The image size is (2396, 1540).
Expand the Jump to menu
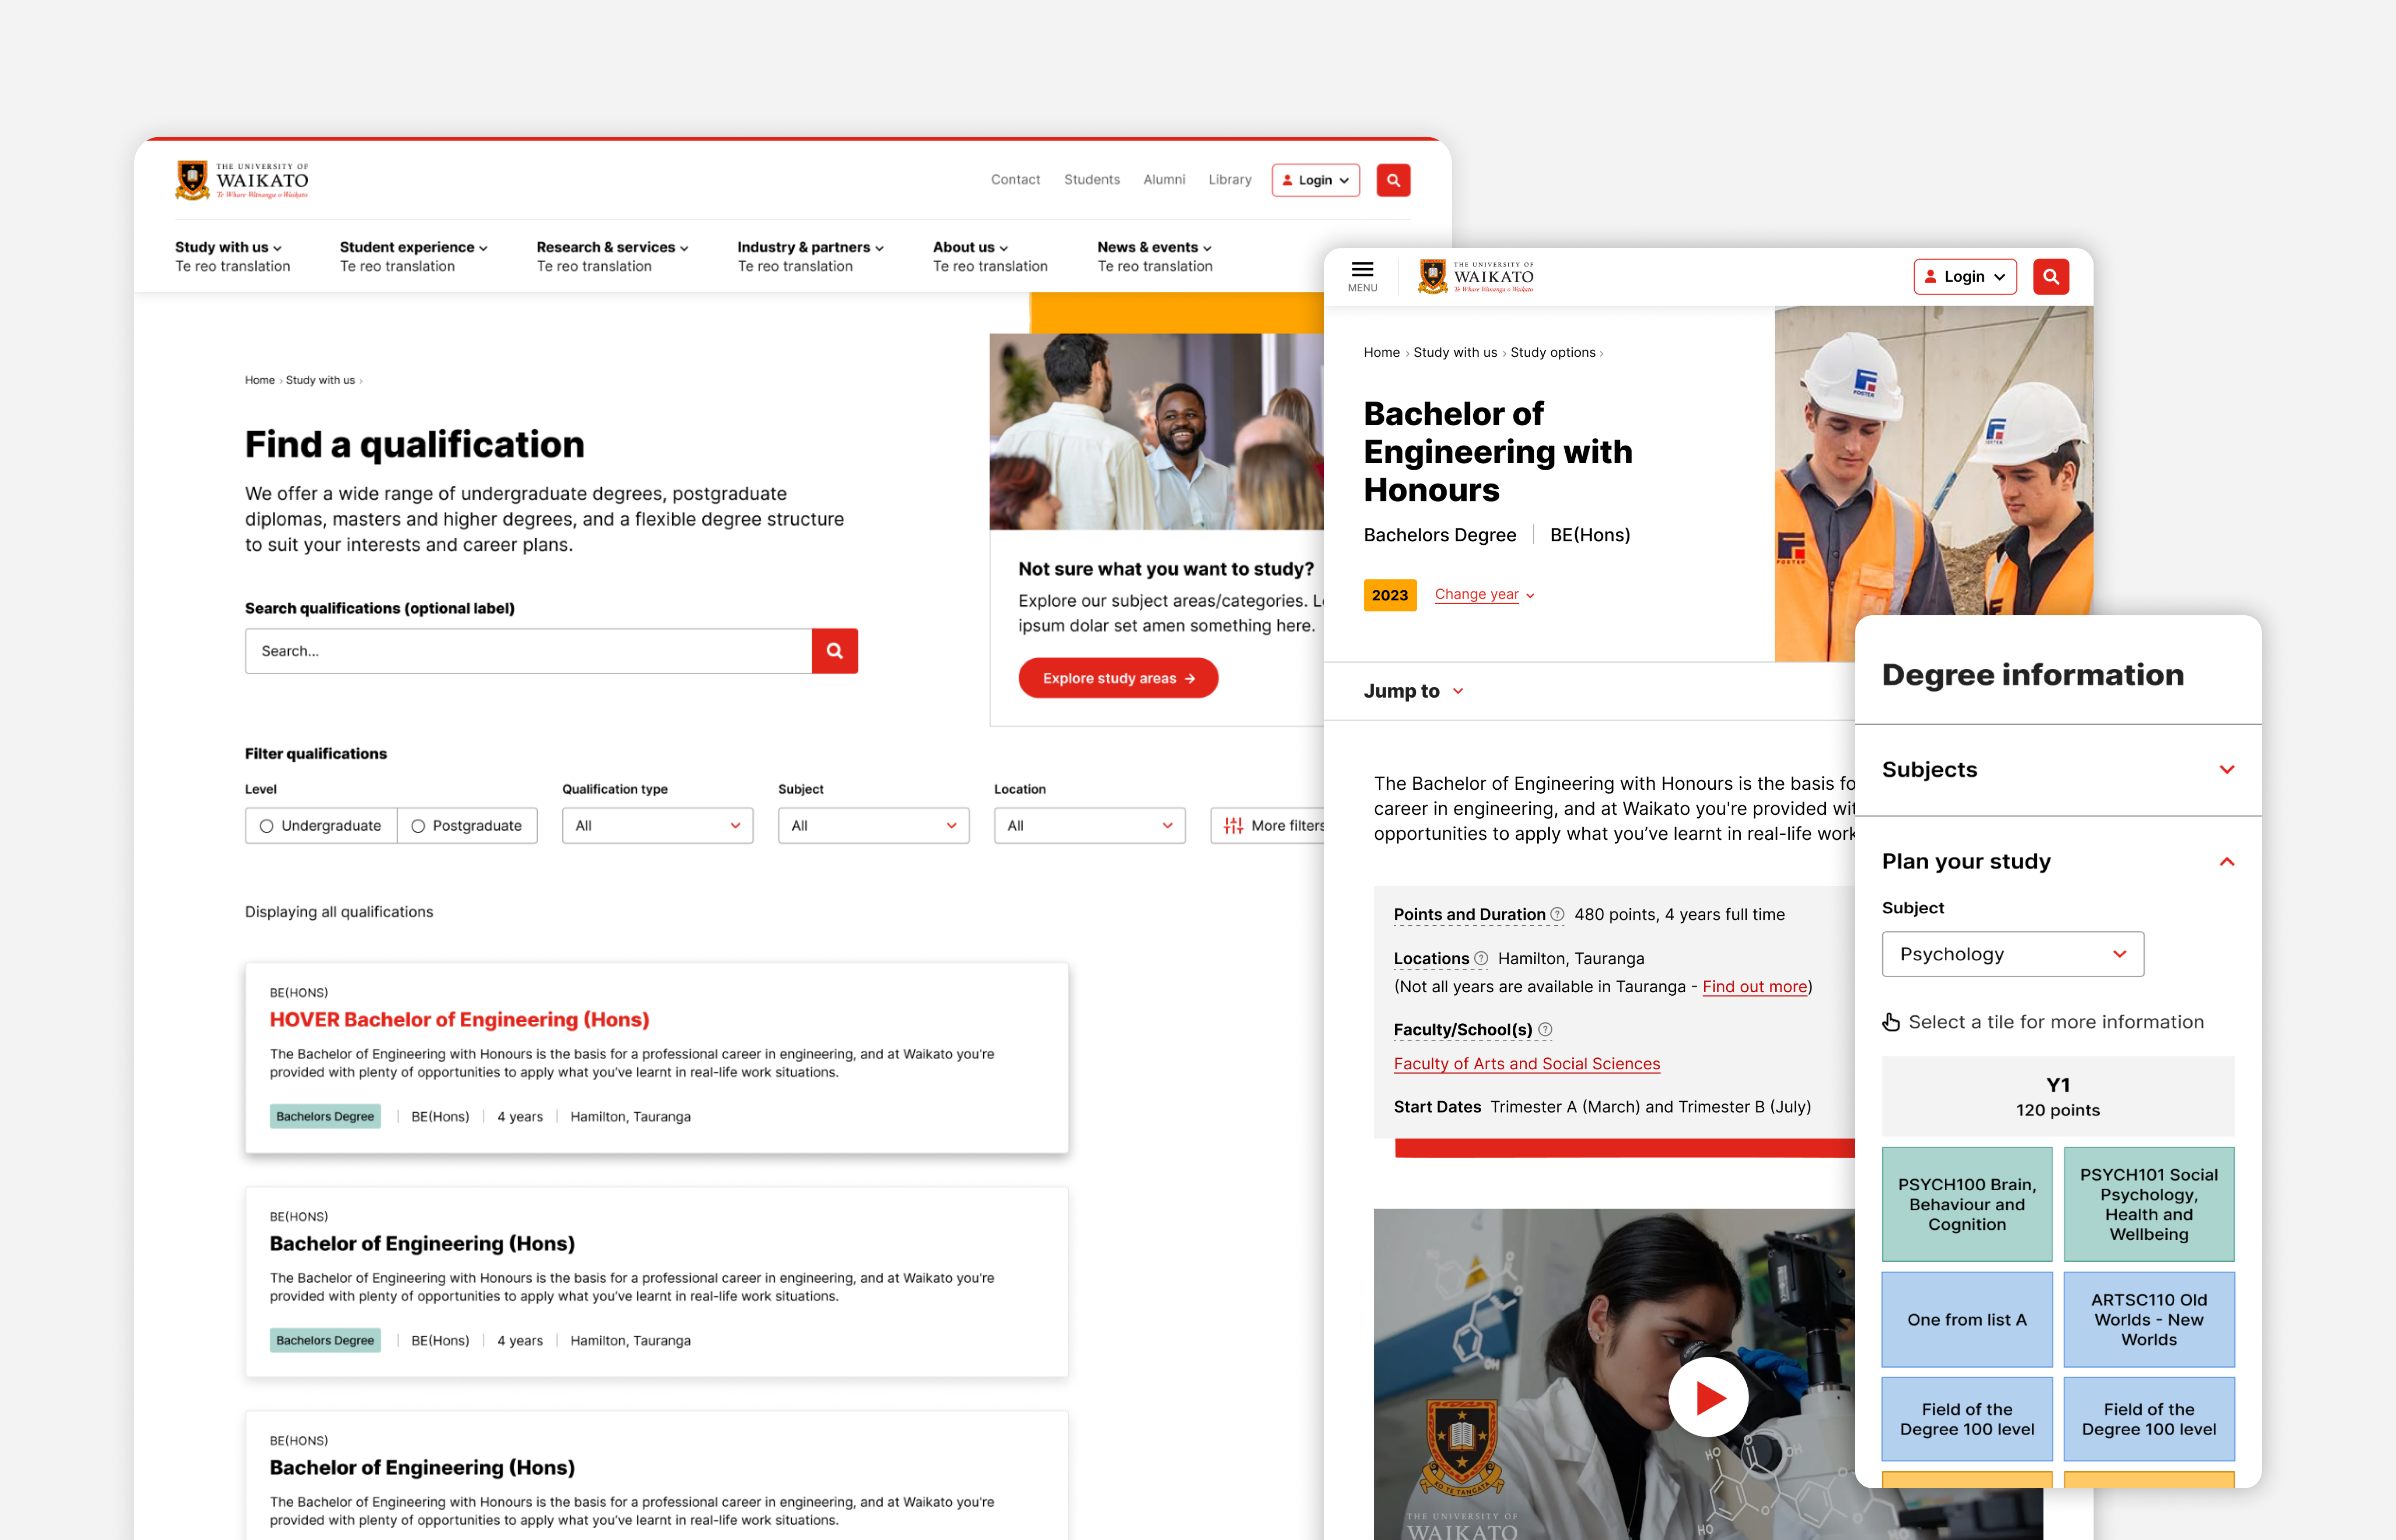[1414, 691]
